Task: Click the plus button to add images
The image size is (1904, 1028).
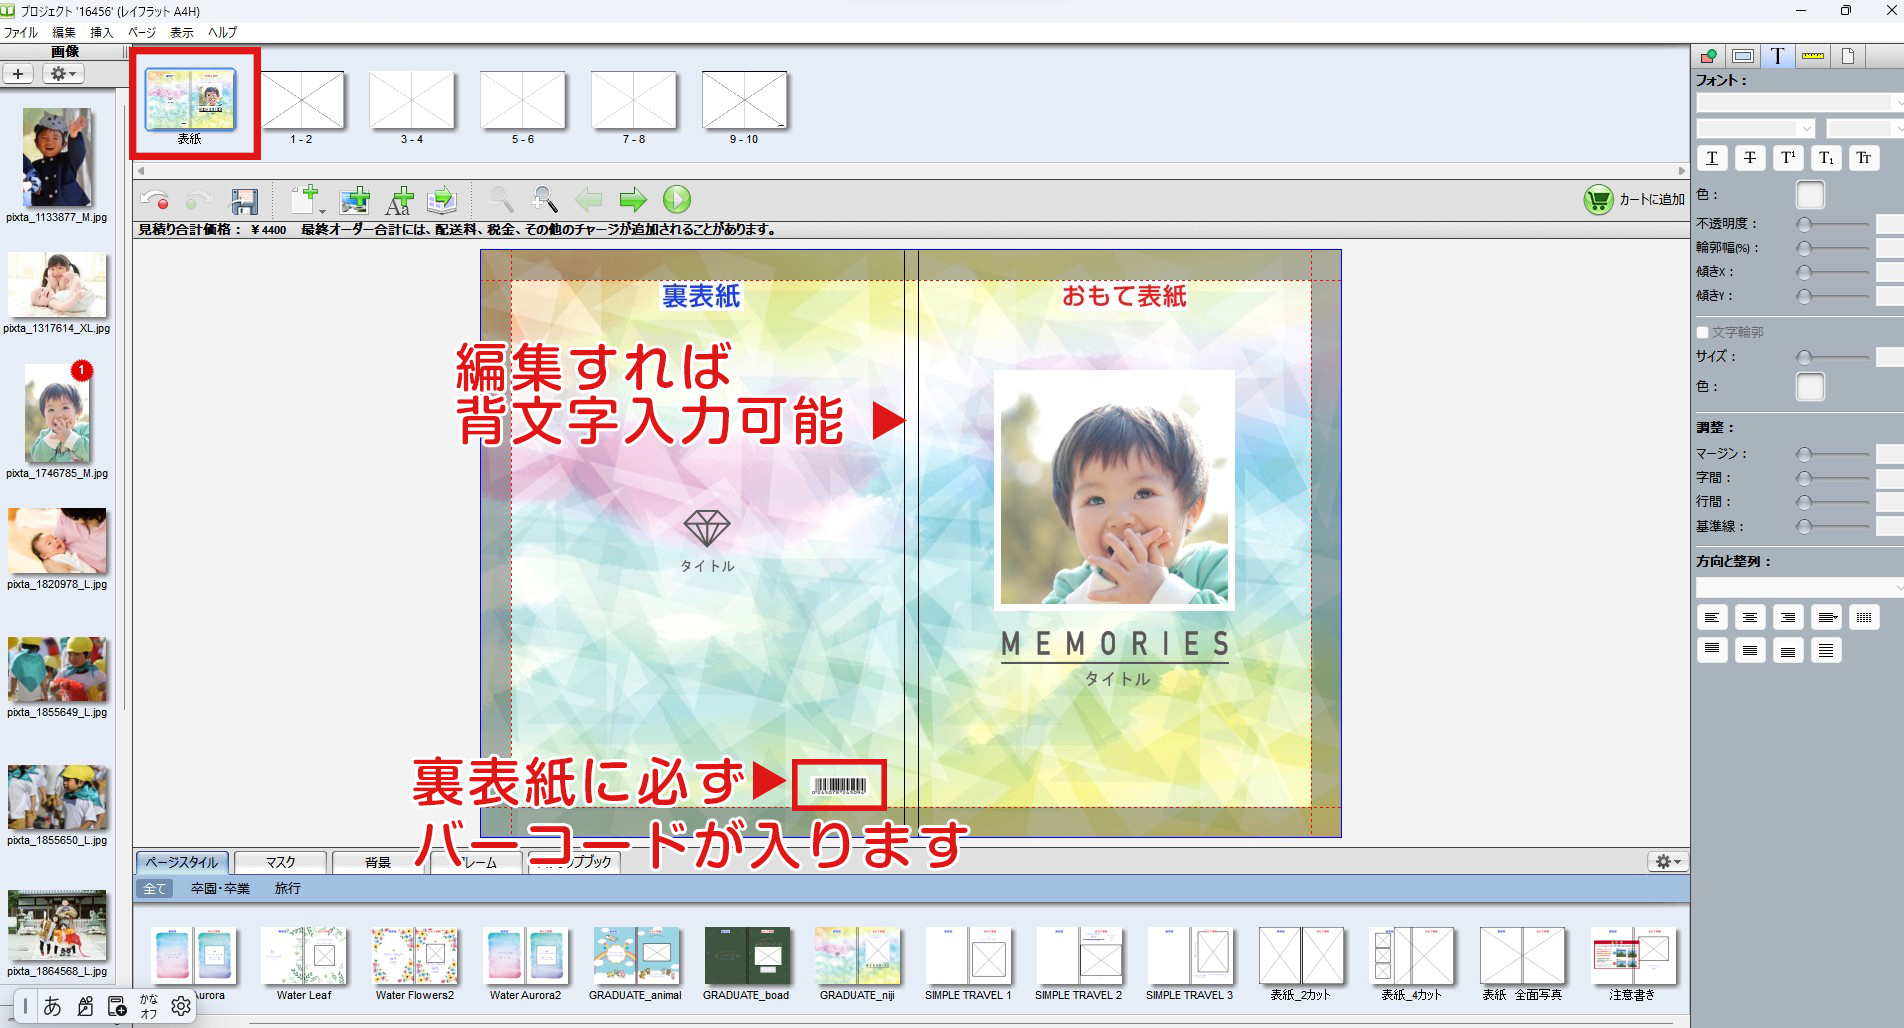Action: [x=18, y=74]
